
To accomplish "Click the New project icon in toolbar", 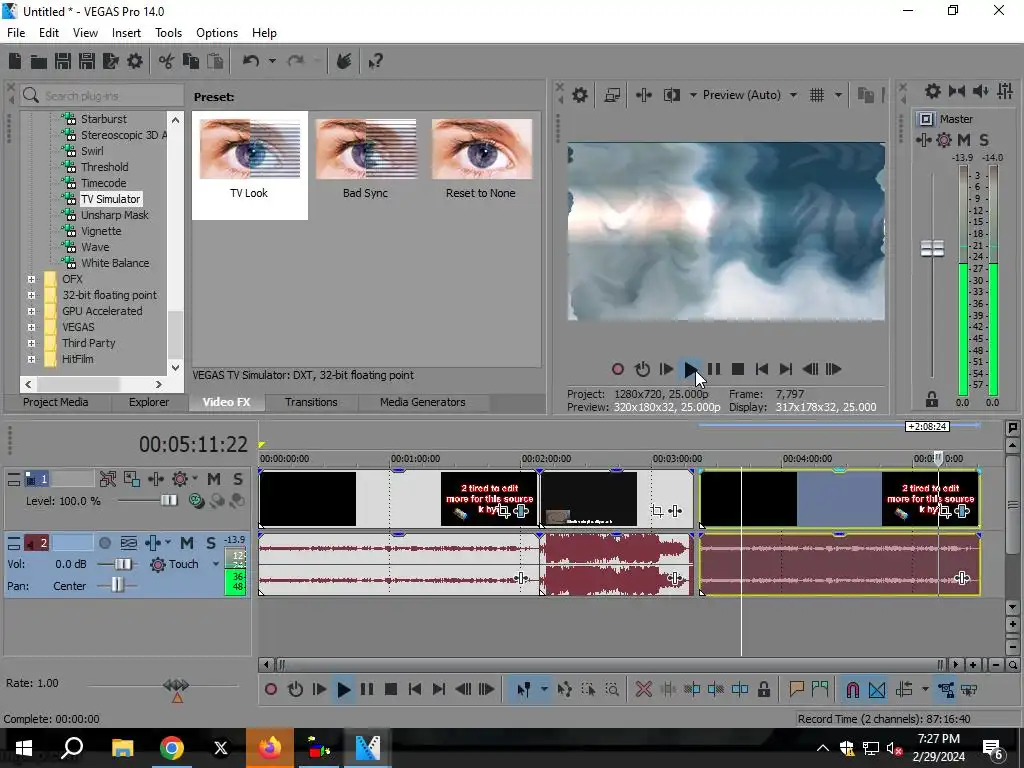I will point(15,61).
